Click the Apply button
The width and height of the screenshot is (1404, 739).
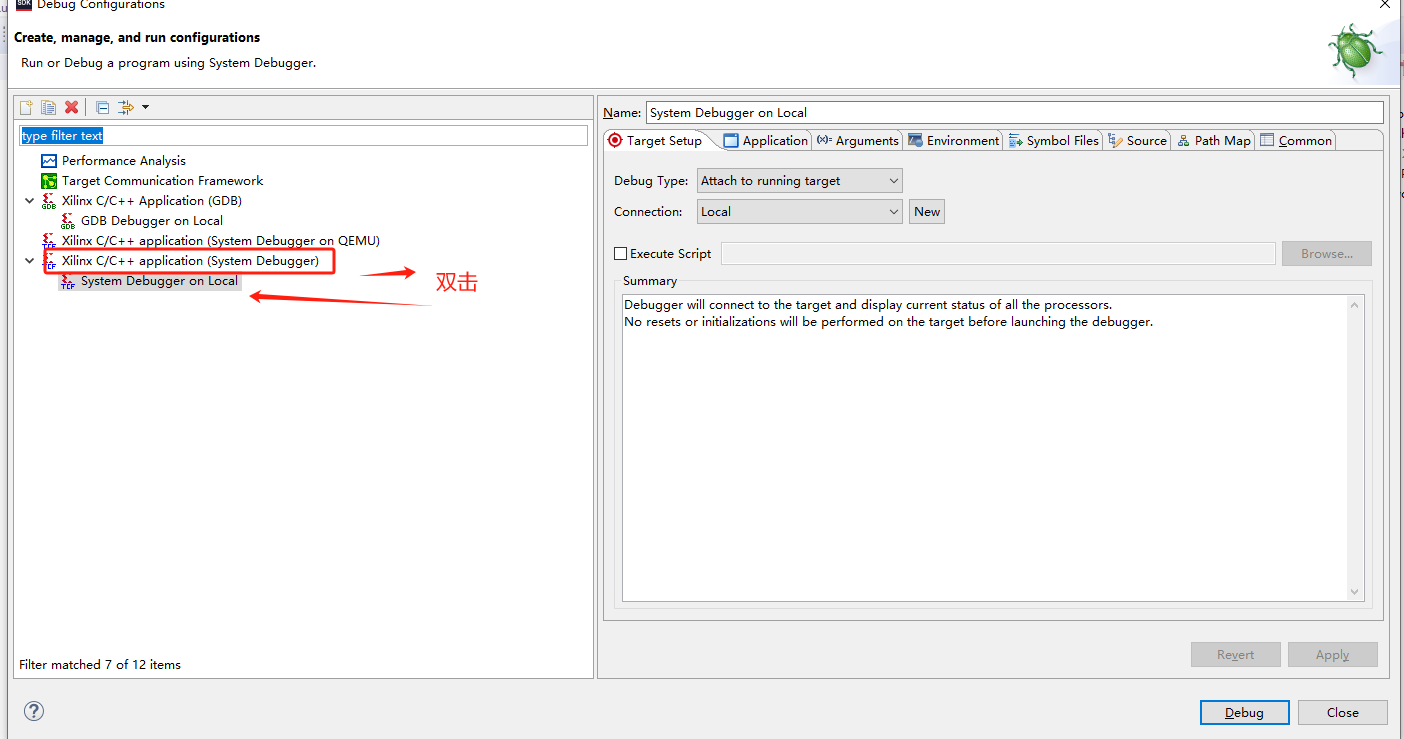[1333, 655]
